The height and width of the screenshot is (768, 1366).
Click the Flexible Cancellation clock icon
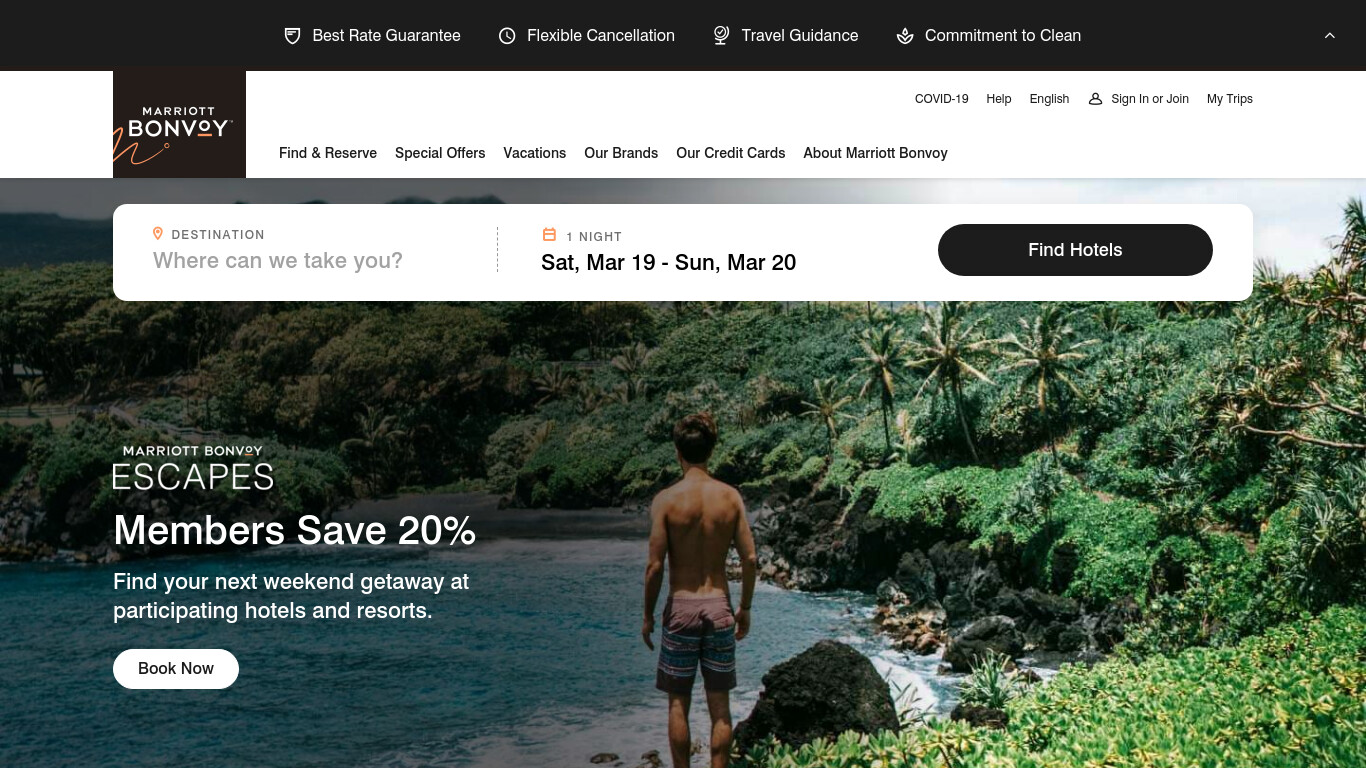click(x=507, y=36)
